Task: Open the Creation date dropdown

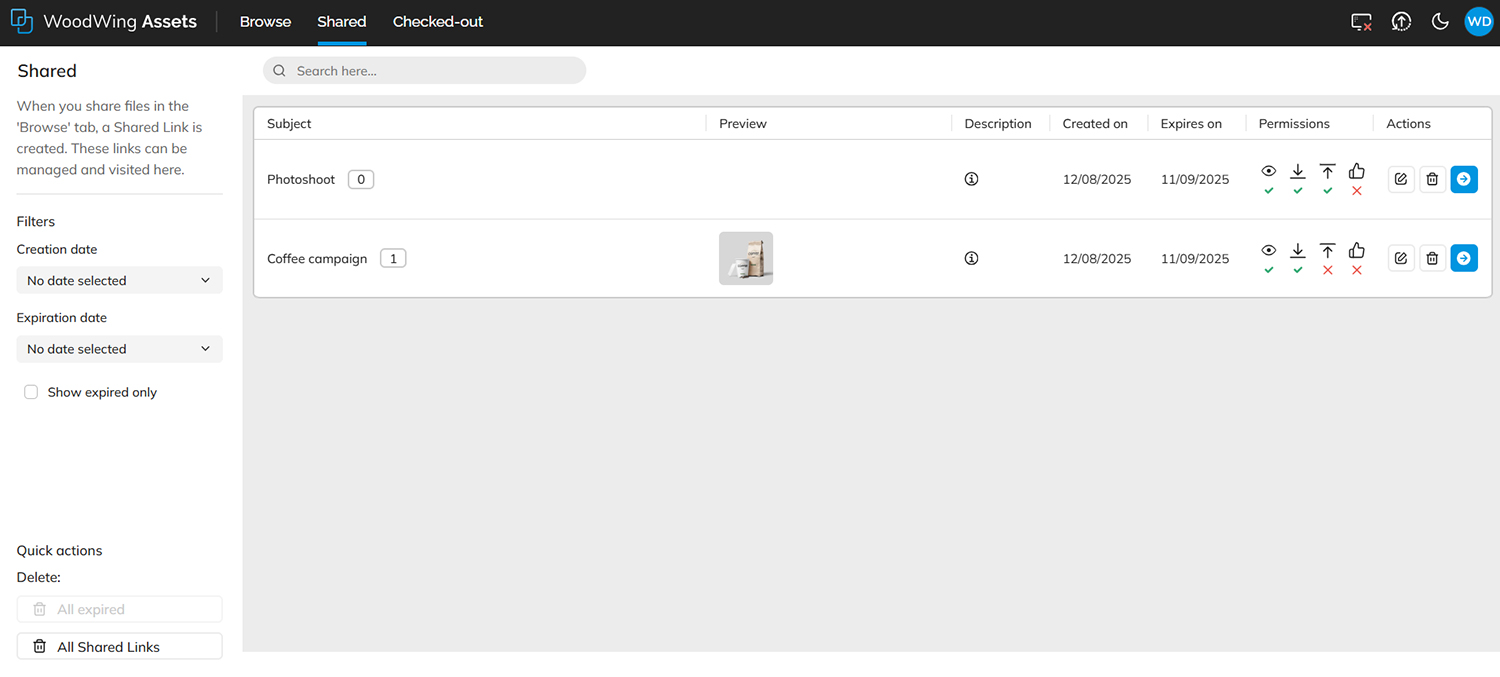Action: point(119,280)
